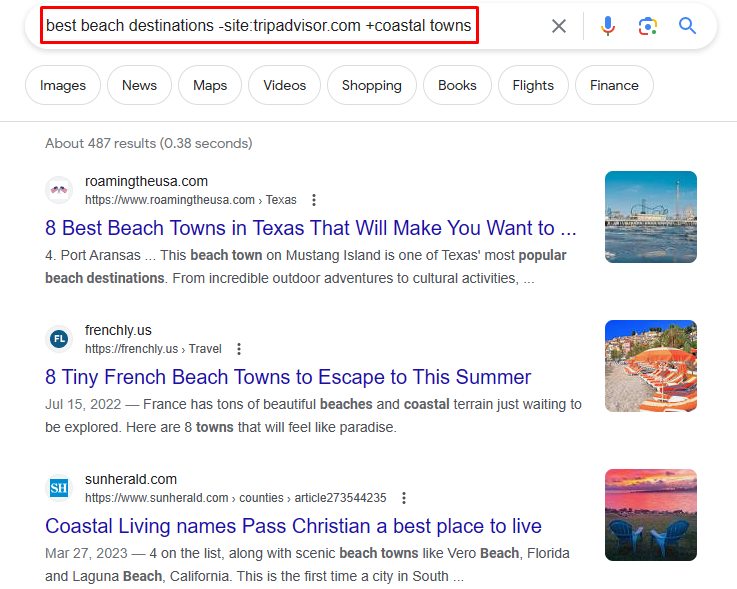Image resolution: width=737 pixels, height=589 pixels.
Task: Click the search query input field
Action: [x=258, y=26]
